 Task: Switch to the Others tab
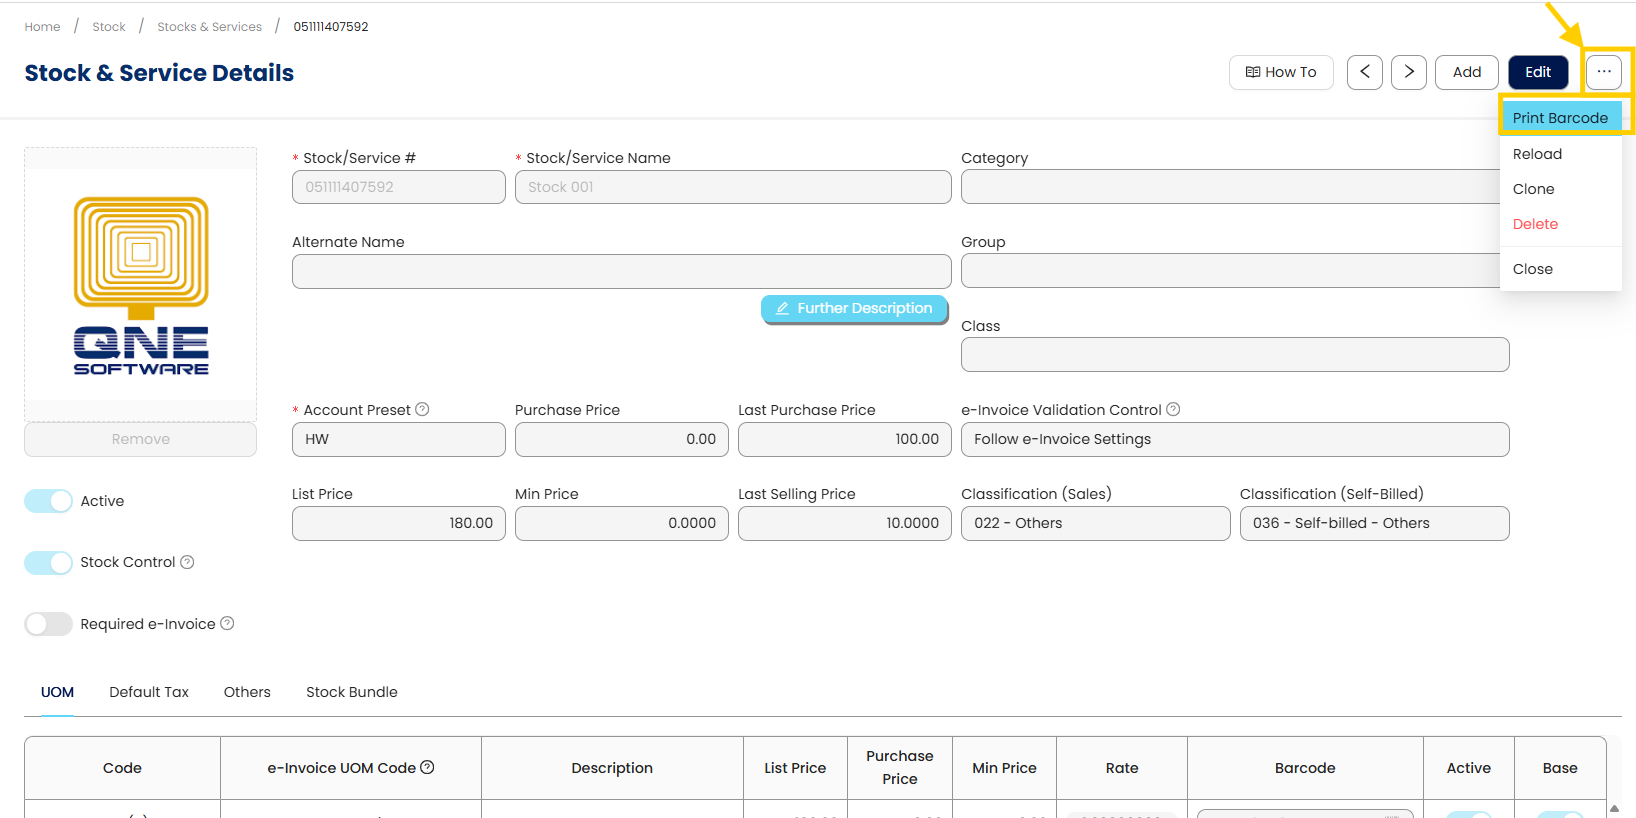[247, 692]
